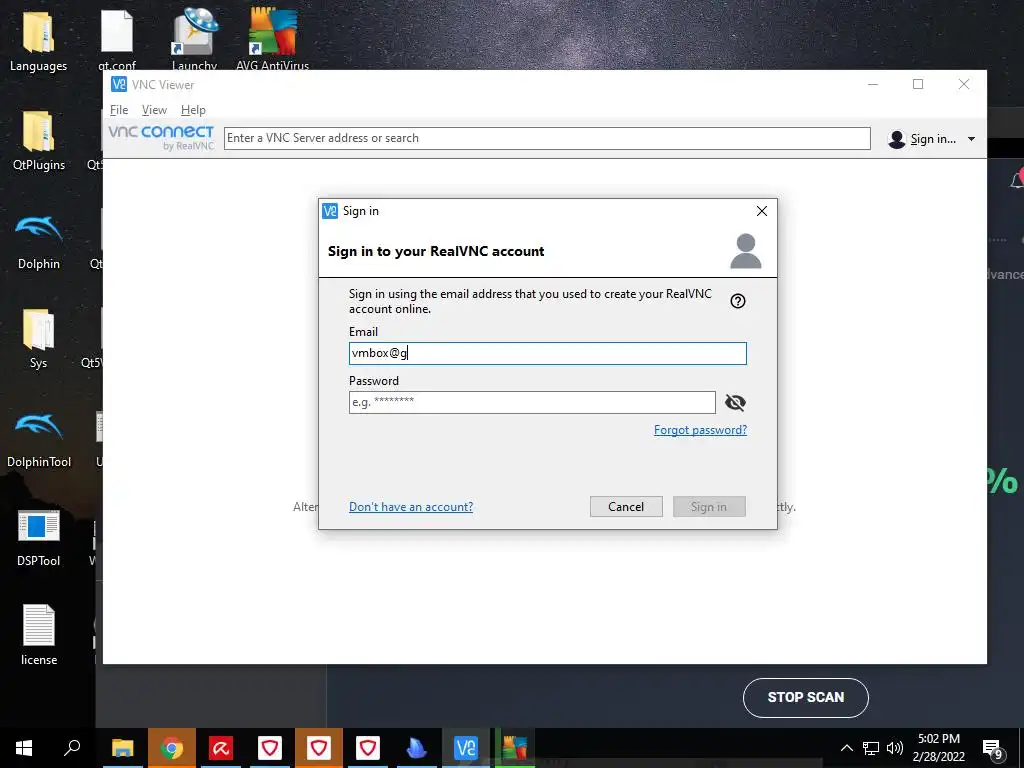Cancel the sign in dialog
Viewport: 1024px width, 768px height.
[x=626, y=507]
